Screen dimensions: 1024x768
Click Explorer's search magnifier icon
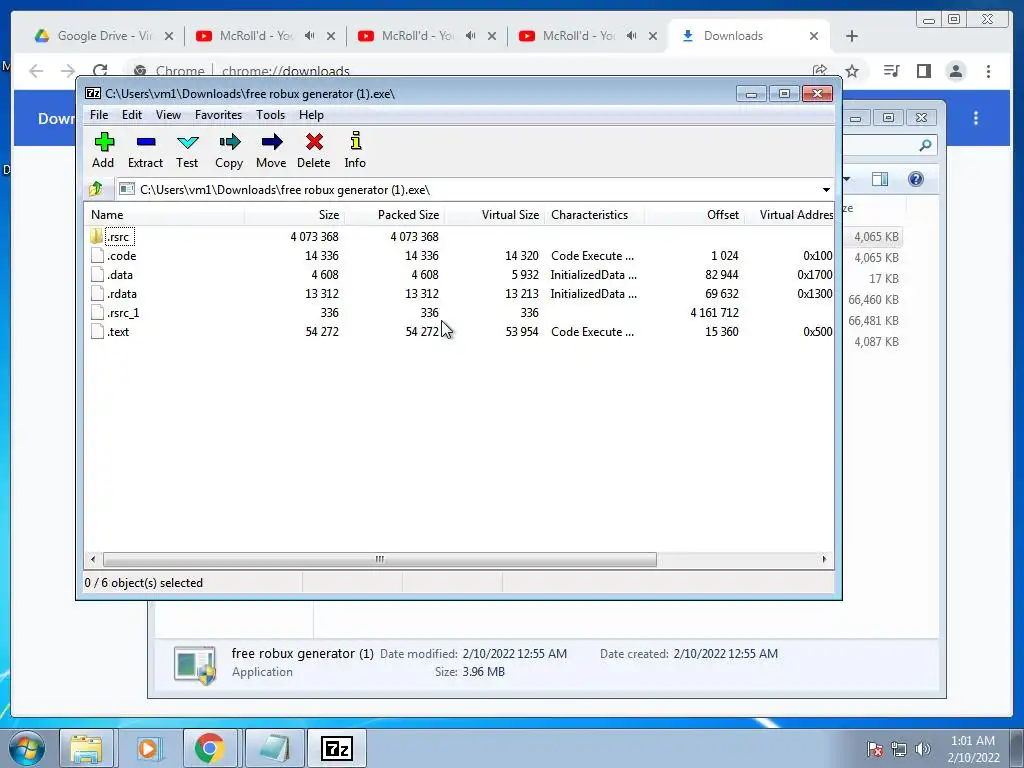(x=925, y=145)
